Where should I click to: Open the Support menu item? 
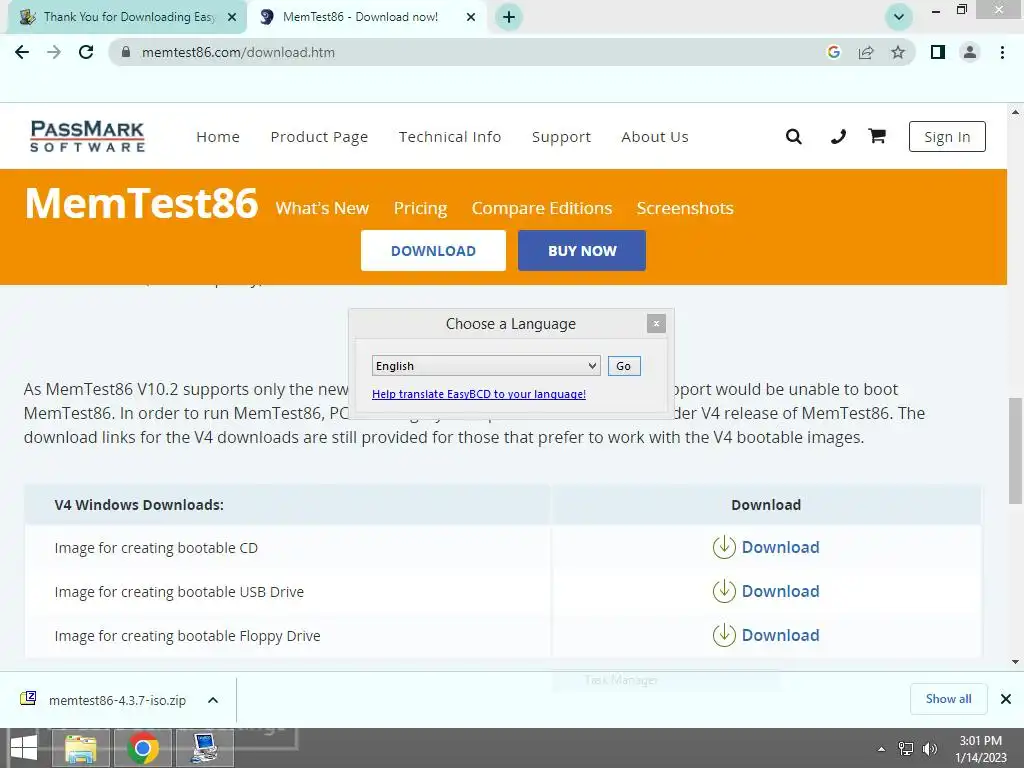coord(561,137)
